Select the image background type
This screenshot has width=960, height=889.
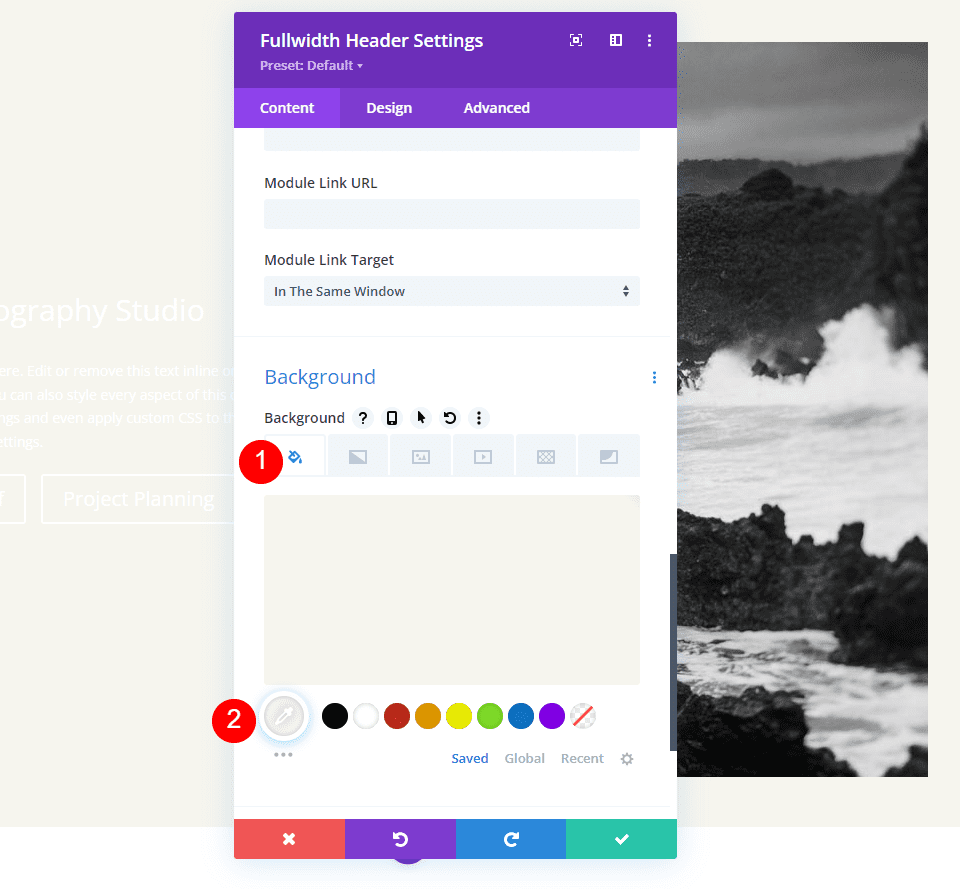pyautogui.click(x=420, y=455)
